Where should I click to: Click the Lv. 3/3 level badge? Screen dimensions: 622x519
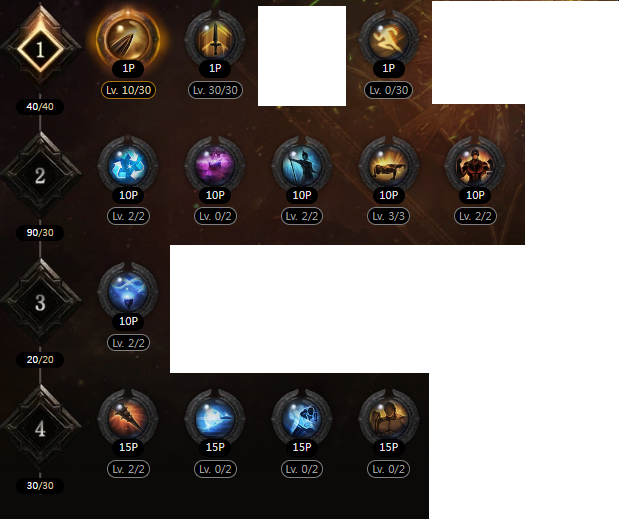coord(388,216)
